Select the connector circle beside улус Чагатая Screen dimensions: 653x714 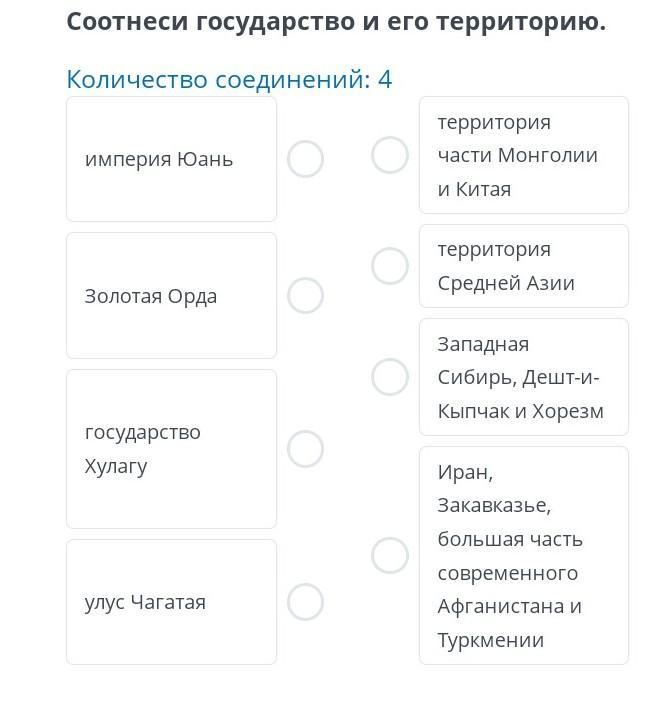(x=305, y=602)
